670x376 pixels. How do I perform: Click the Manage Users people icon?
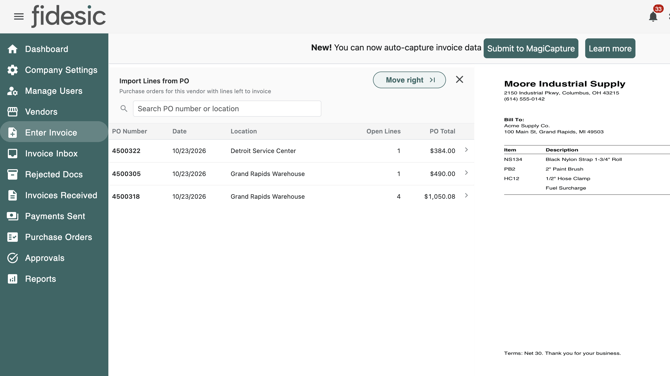pos(12,91)
